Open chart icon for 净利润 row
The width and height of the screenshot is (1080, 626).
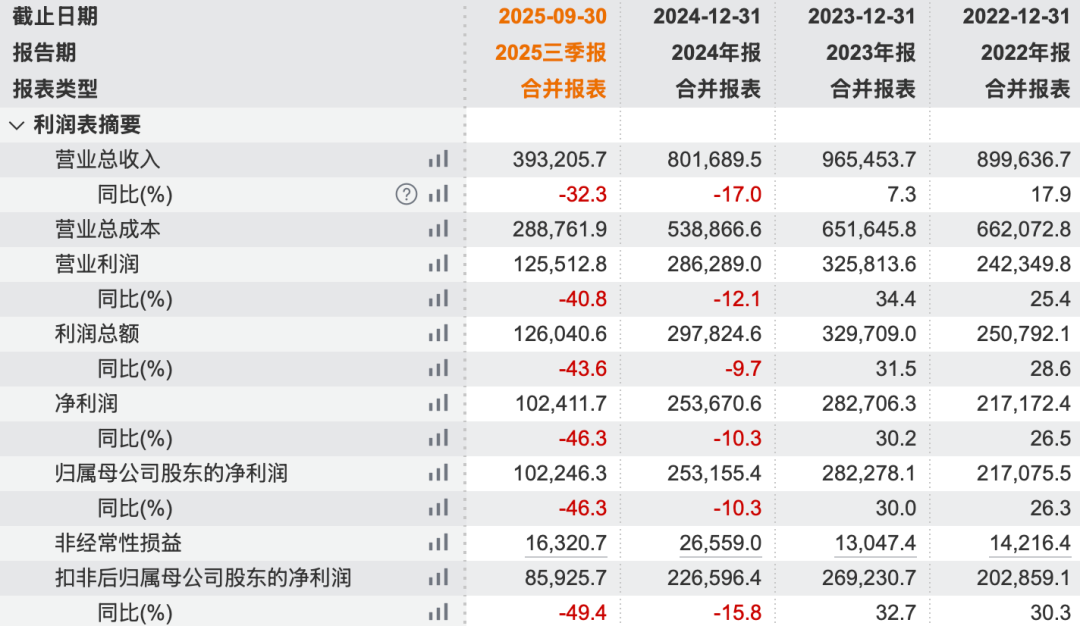click(x=438, y=403)
